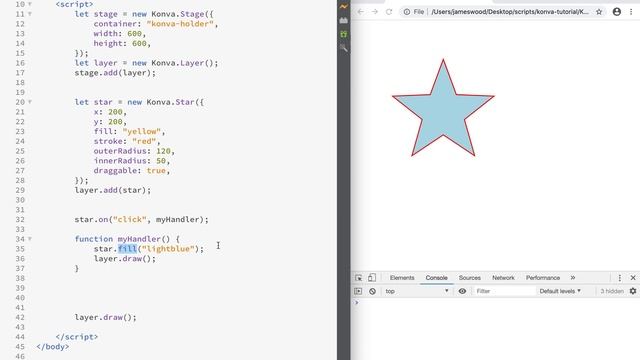Image resolution: width=640 pixels, height=360 pixels.
Task: Click the site info icon beside File
Action: (x=407, y=12)
